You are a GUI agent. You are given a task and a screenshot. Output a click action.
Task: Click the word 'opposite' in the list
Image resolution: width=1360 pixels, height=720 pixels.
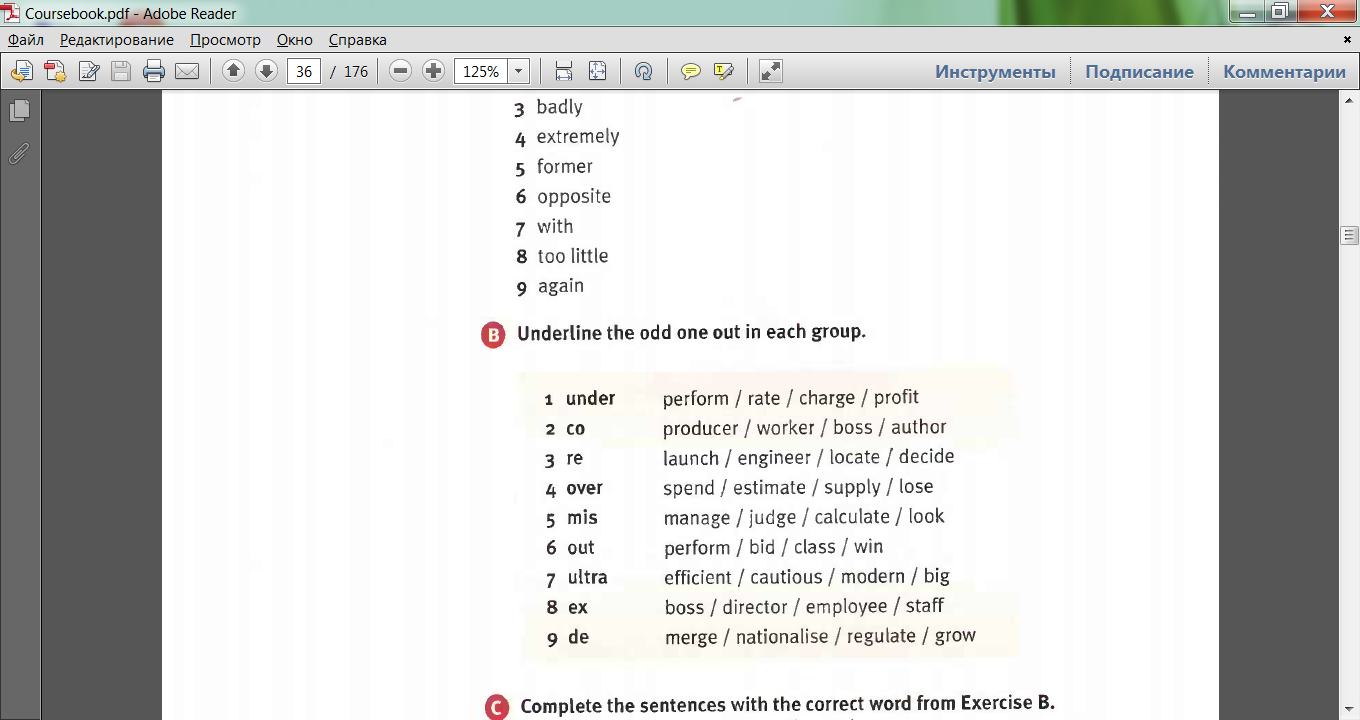tap(574, 197)
